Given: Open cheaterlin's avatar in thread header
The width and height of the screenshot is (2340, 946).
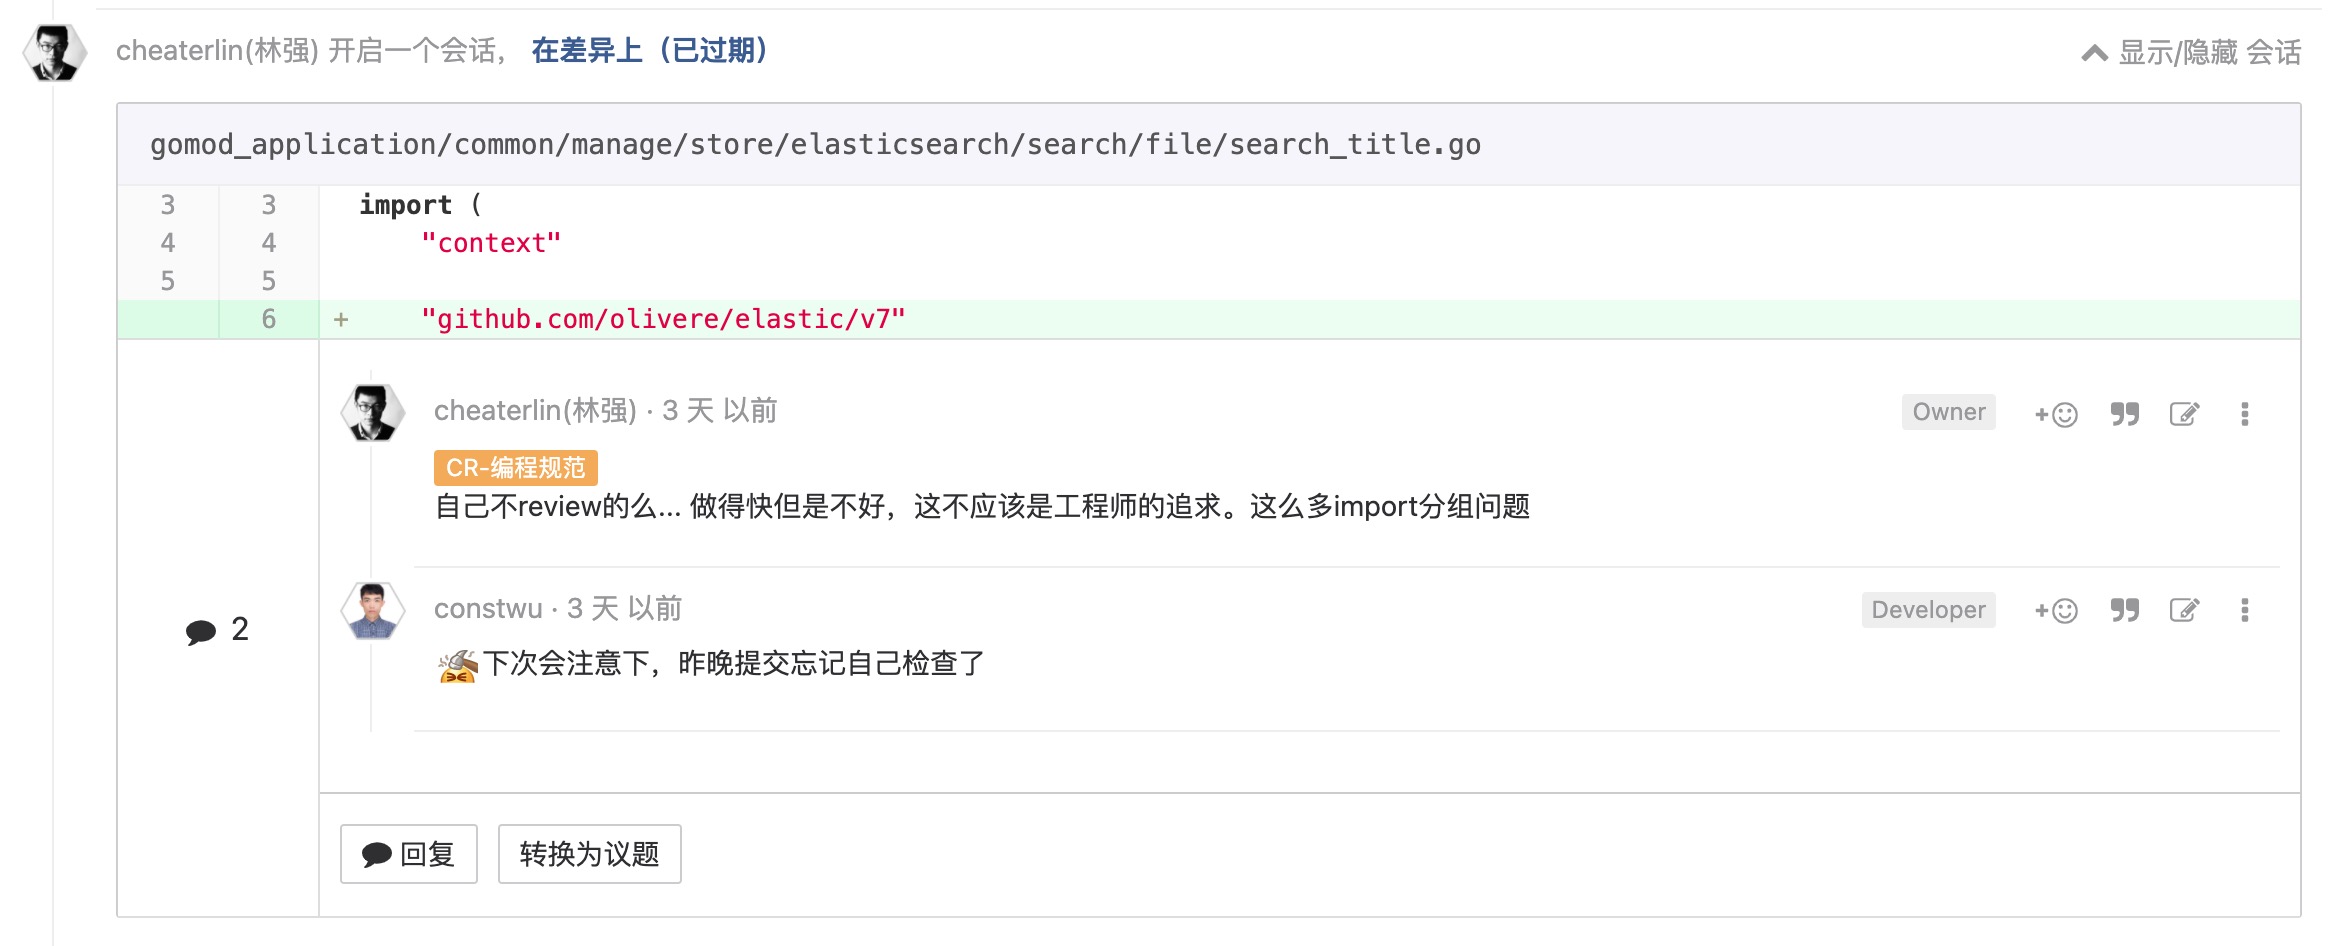Looking at the screenshot, I should 55,53.
